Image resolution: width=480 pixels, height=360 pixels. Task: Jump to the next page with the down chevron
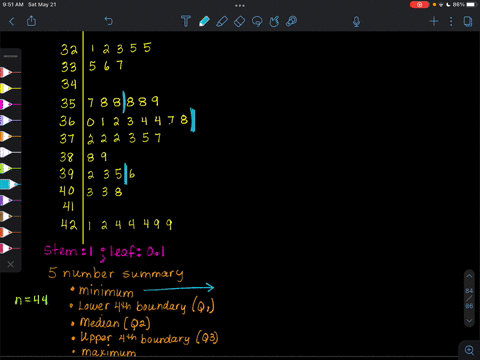(469, 321)
